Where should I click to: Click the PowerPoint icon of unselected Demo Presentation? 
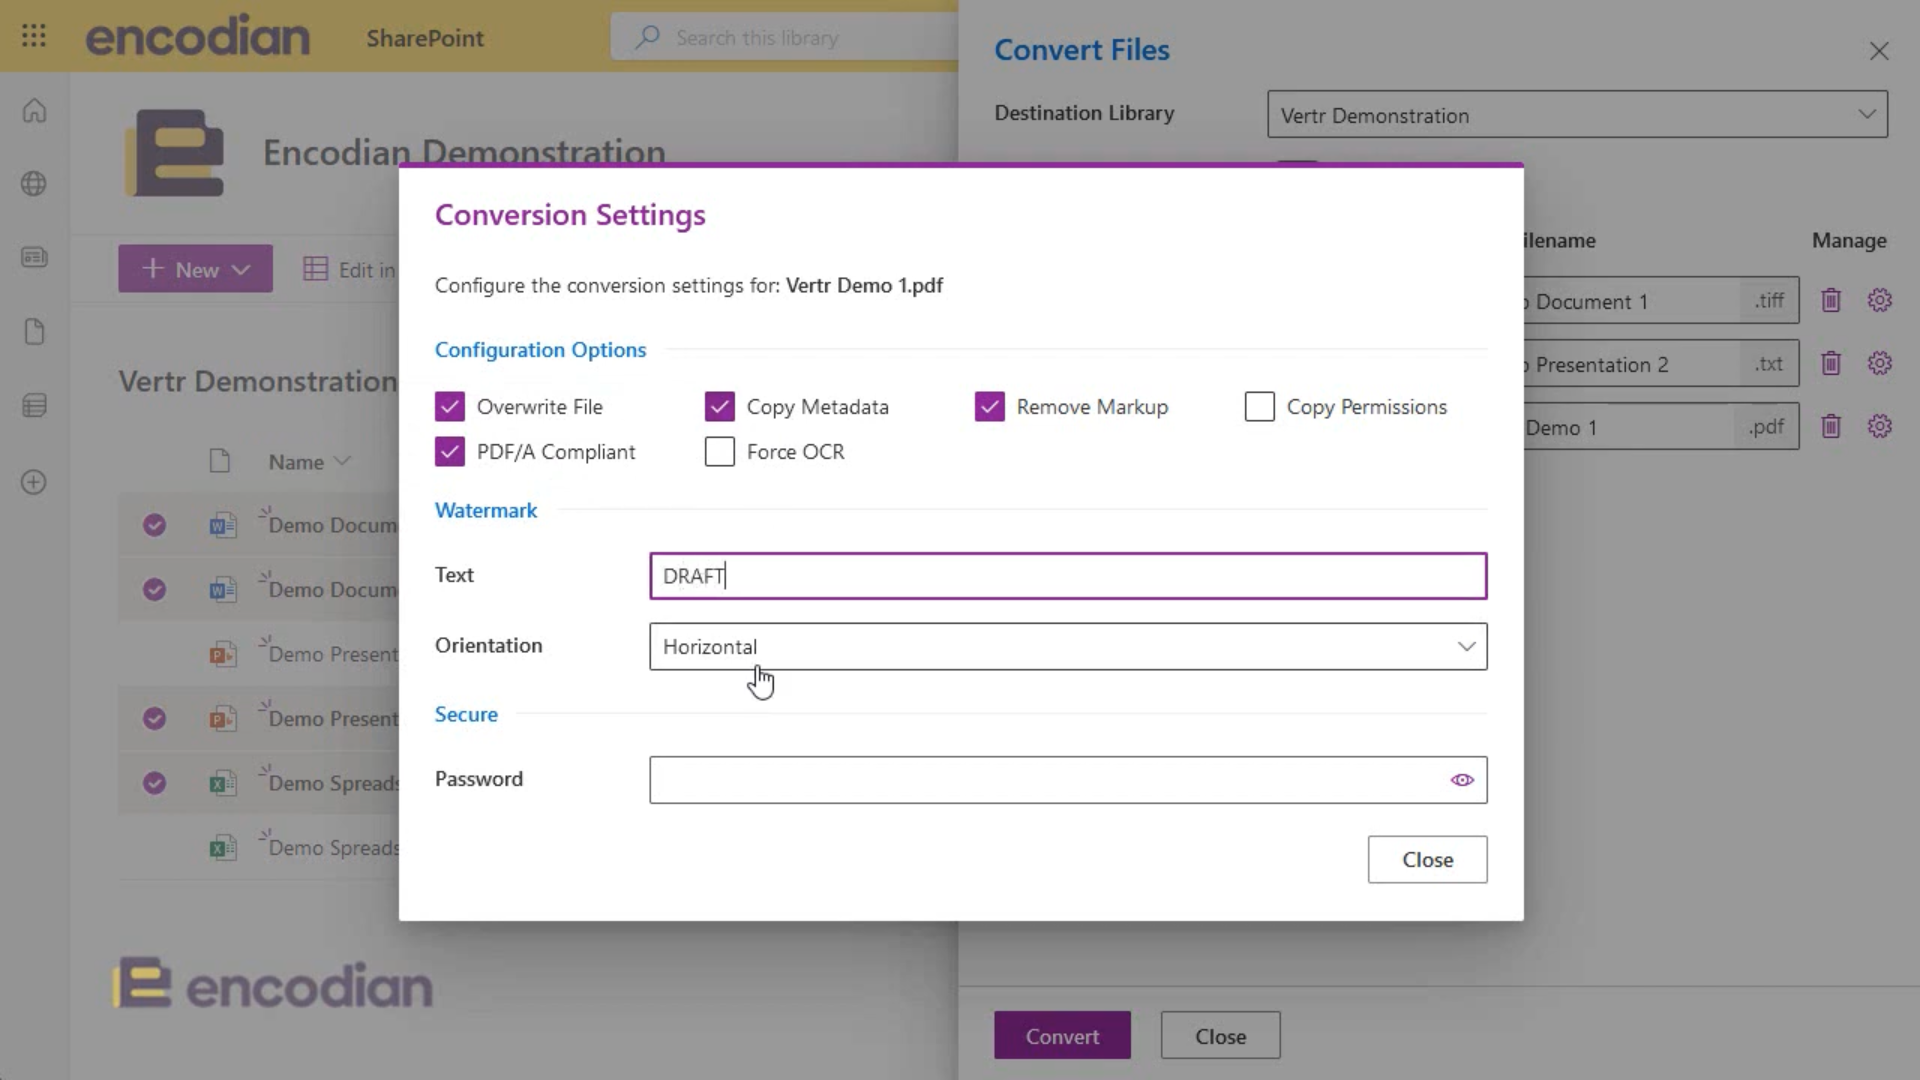(222, 654)
